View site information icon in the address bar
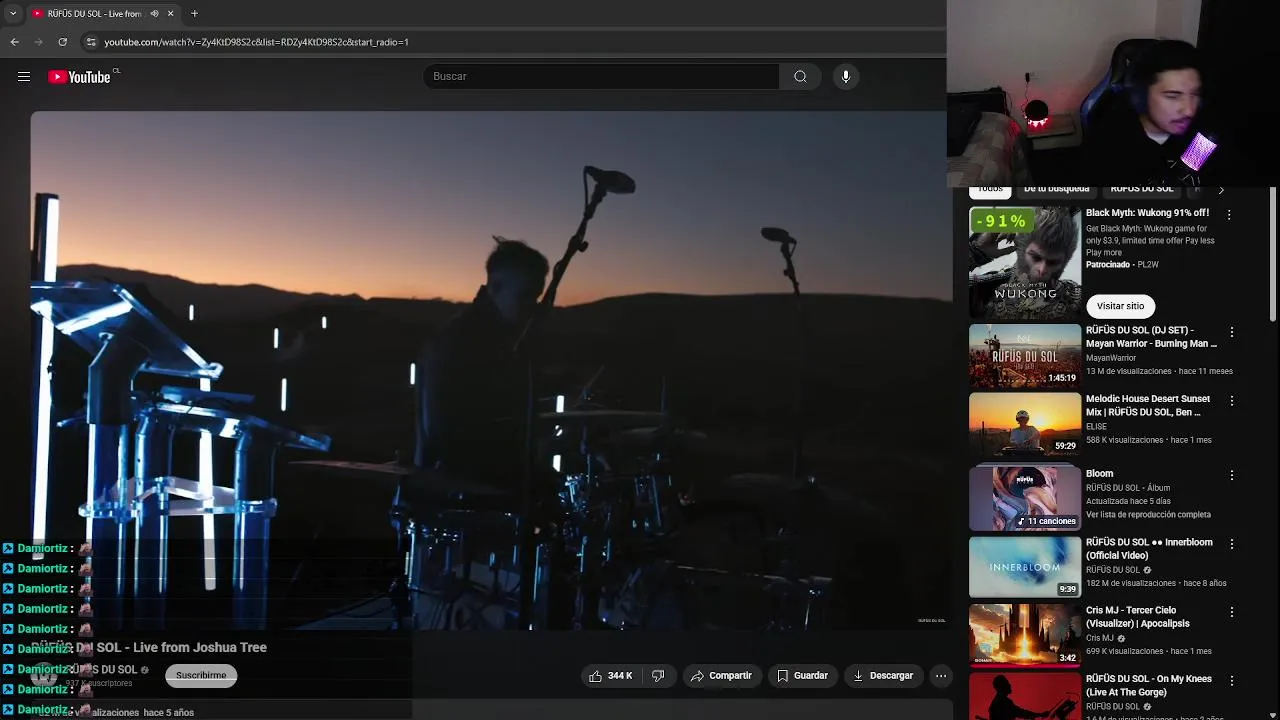The width and height of the screenshot is (1280, 720). coord(91,42)
